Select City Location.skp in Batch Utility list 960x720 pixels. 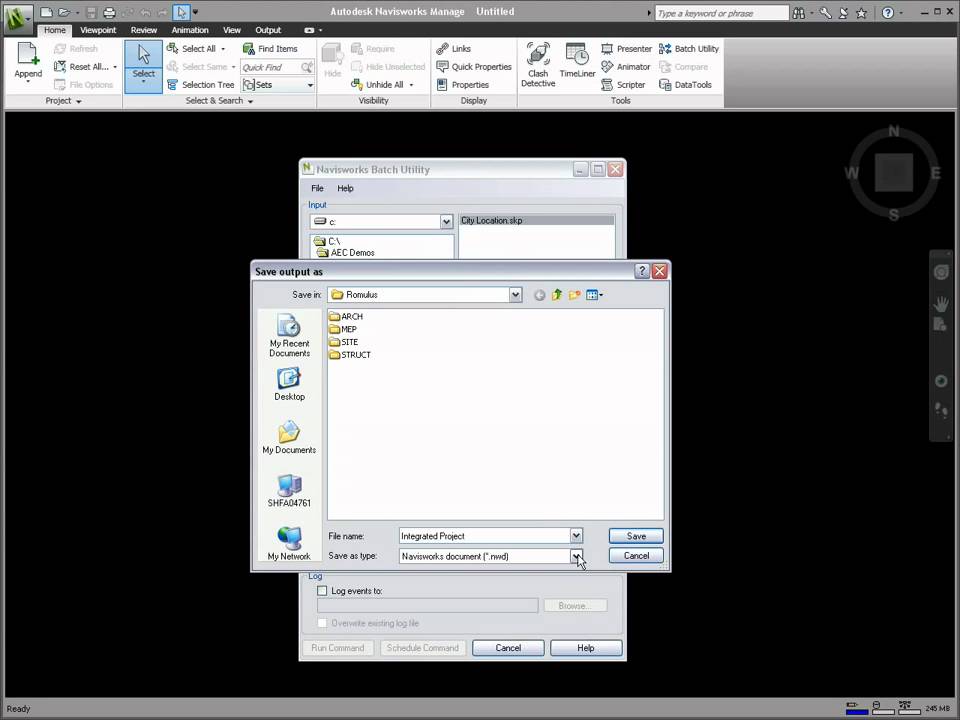click(536, 220)
